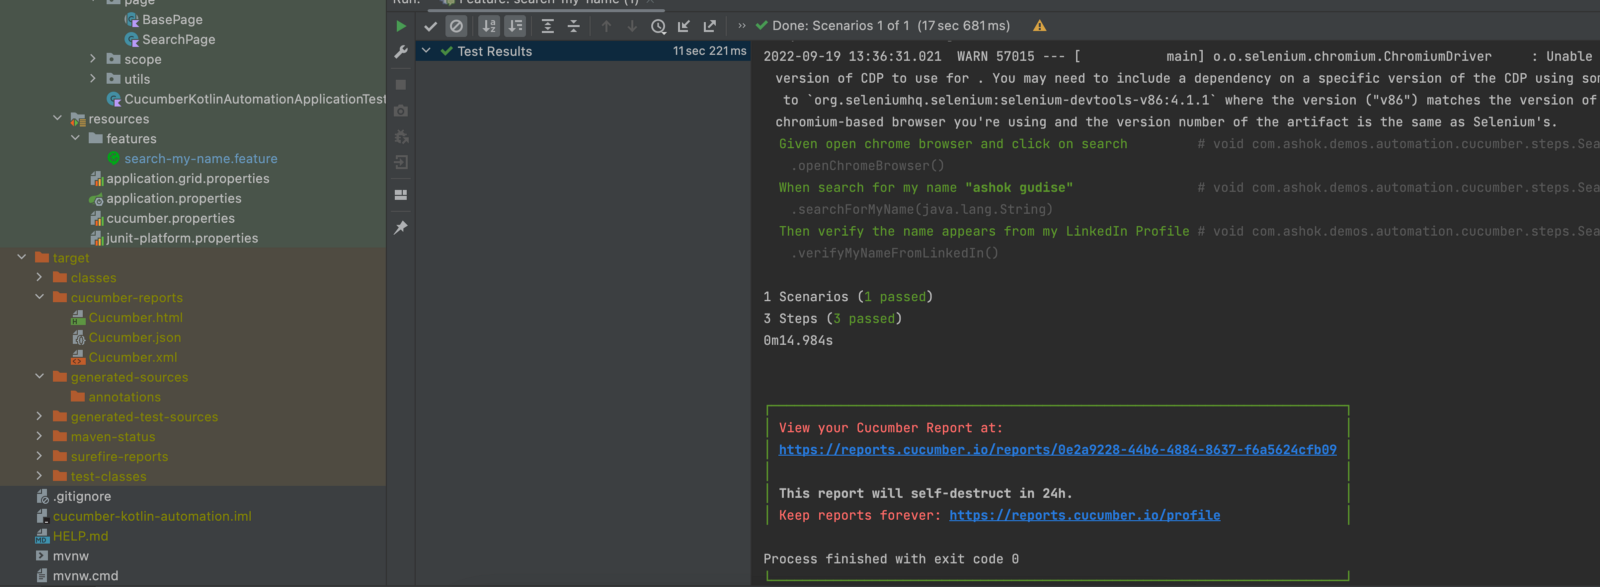Image resolution: width=1600 pixels, height=587 pixels.
Task: Select search-my-name.feature file
Action: pyautogui.click(x=200, y=159)
